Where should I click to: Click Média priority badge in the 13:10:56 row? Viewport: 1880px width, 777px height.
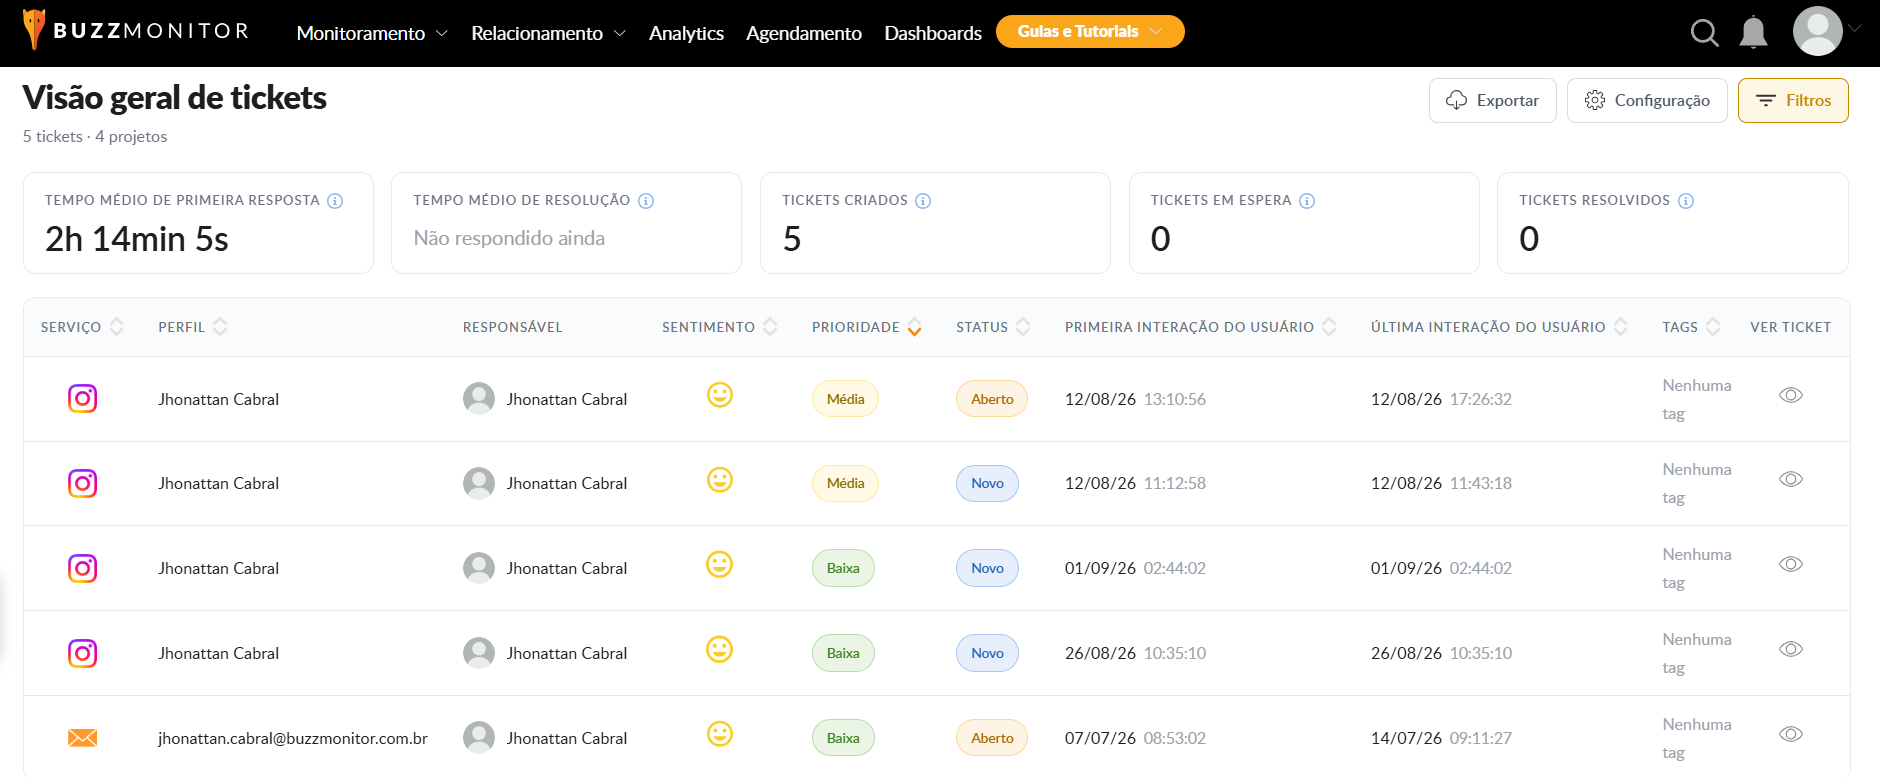click(845, 399)
